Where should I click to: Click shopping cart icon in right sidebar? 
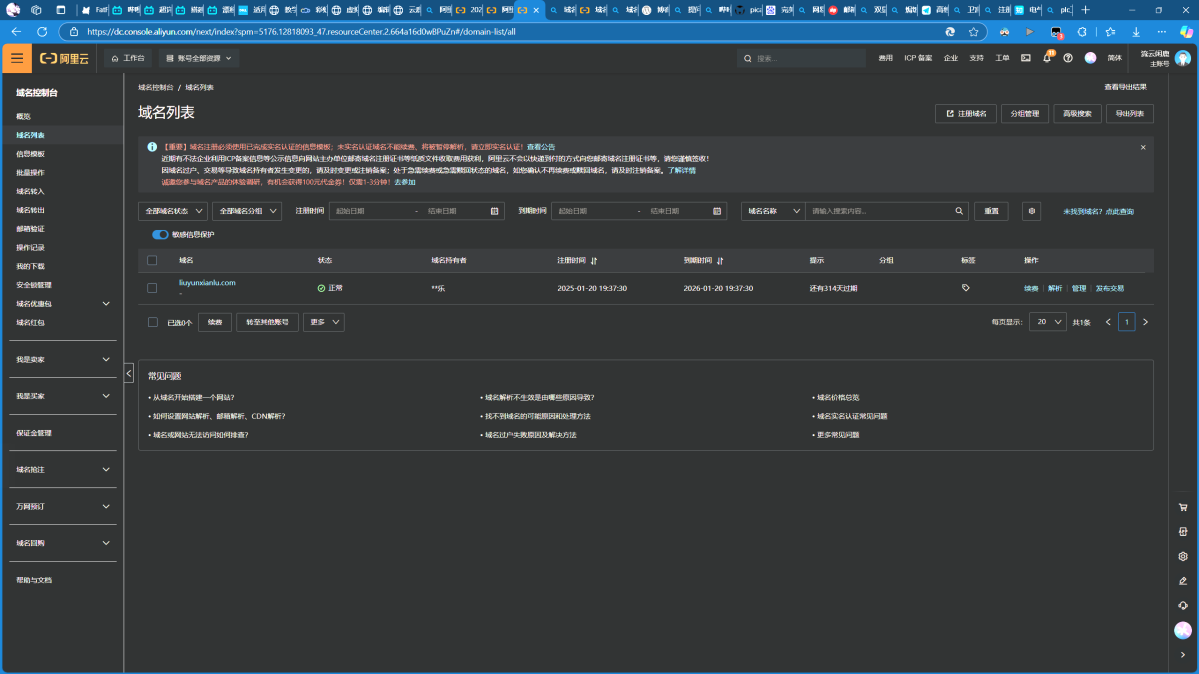1183,507
